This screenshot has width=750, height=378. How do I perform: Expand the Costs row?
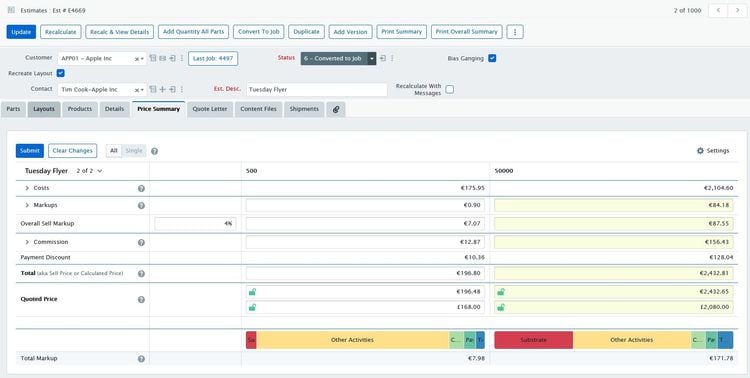tap(27, 189)
